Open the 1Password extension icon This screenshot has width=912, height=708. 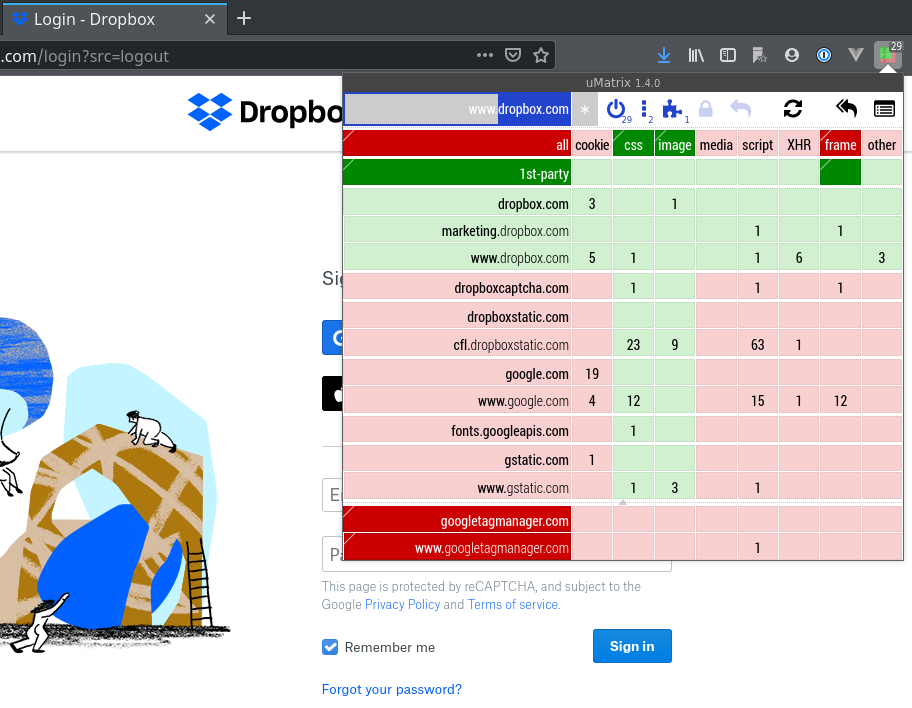point(824,55)
